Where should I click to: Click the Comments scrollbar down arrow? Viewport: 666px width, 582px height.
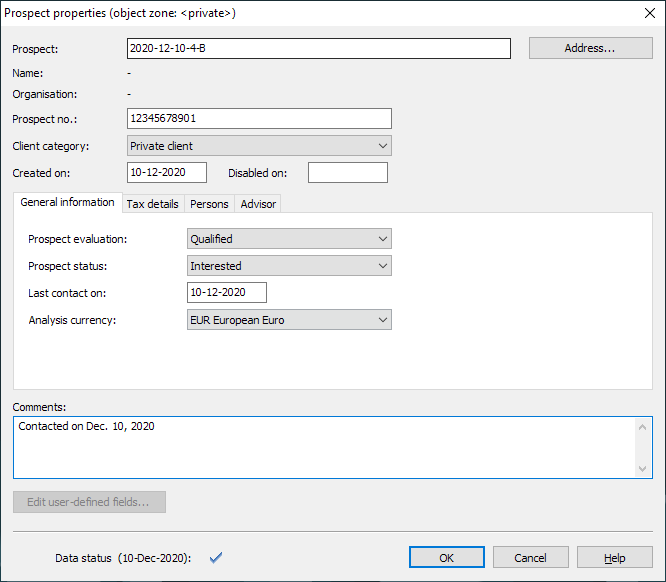tap(643, 468)
